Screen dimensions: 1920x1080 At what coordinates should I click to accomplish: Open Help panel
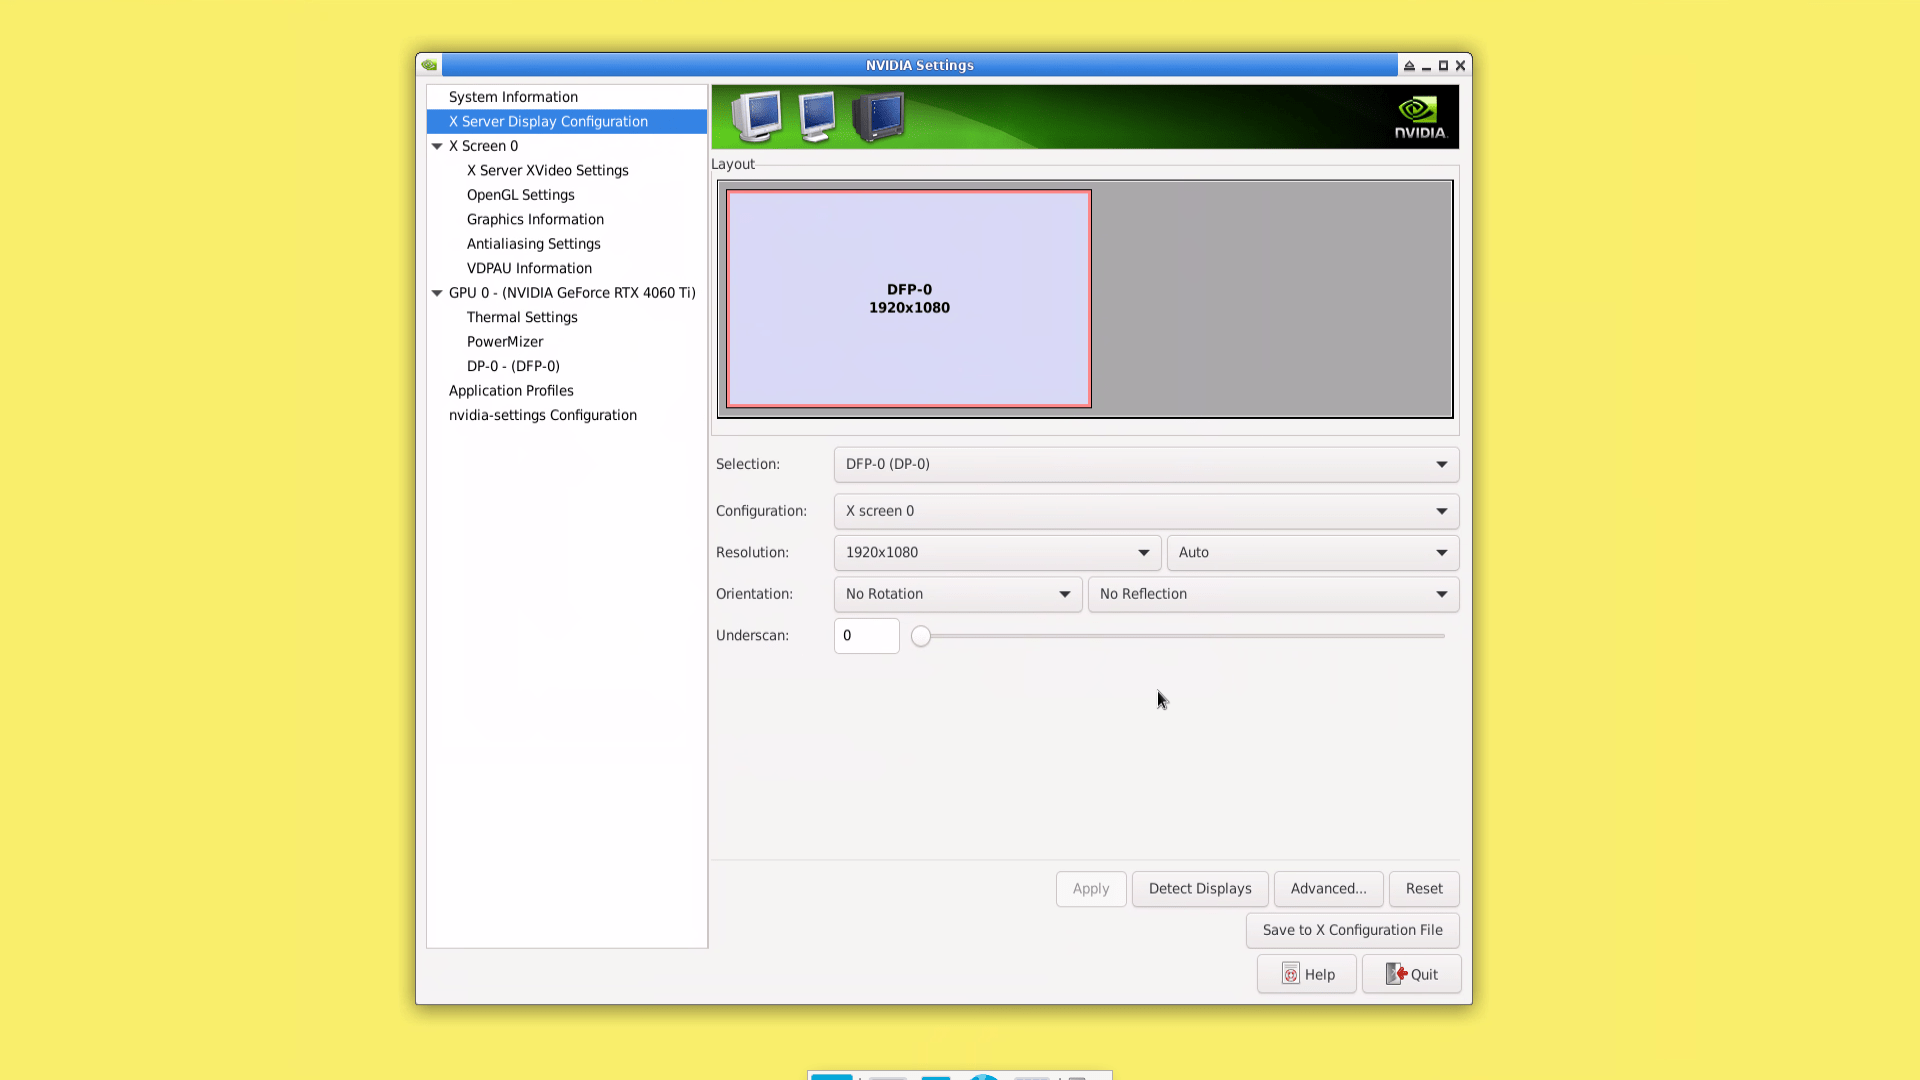coord(1306,974)
